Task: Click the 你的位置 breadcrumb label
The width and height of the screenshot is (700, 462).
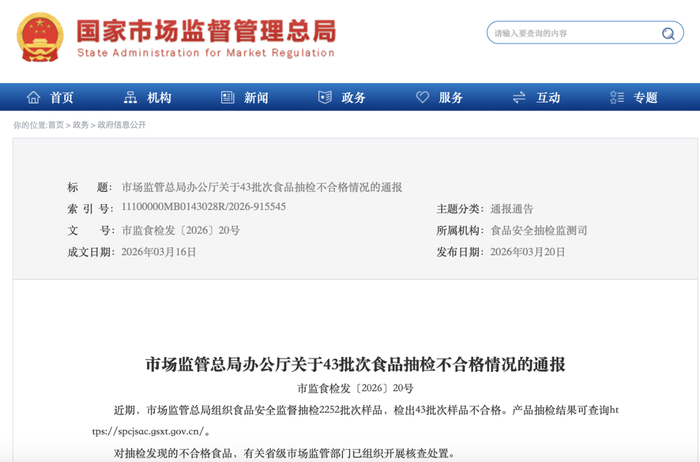Action: click(x=30, y=125)
